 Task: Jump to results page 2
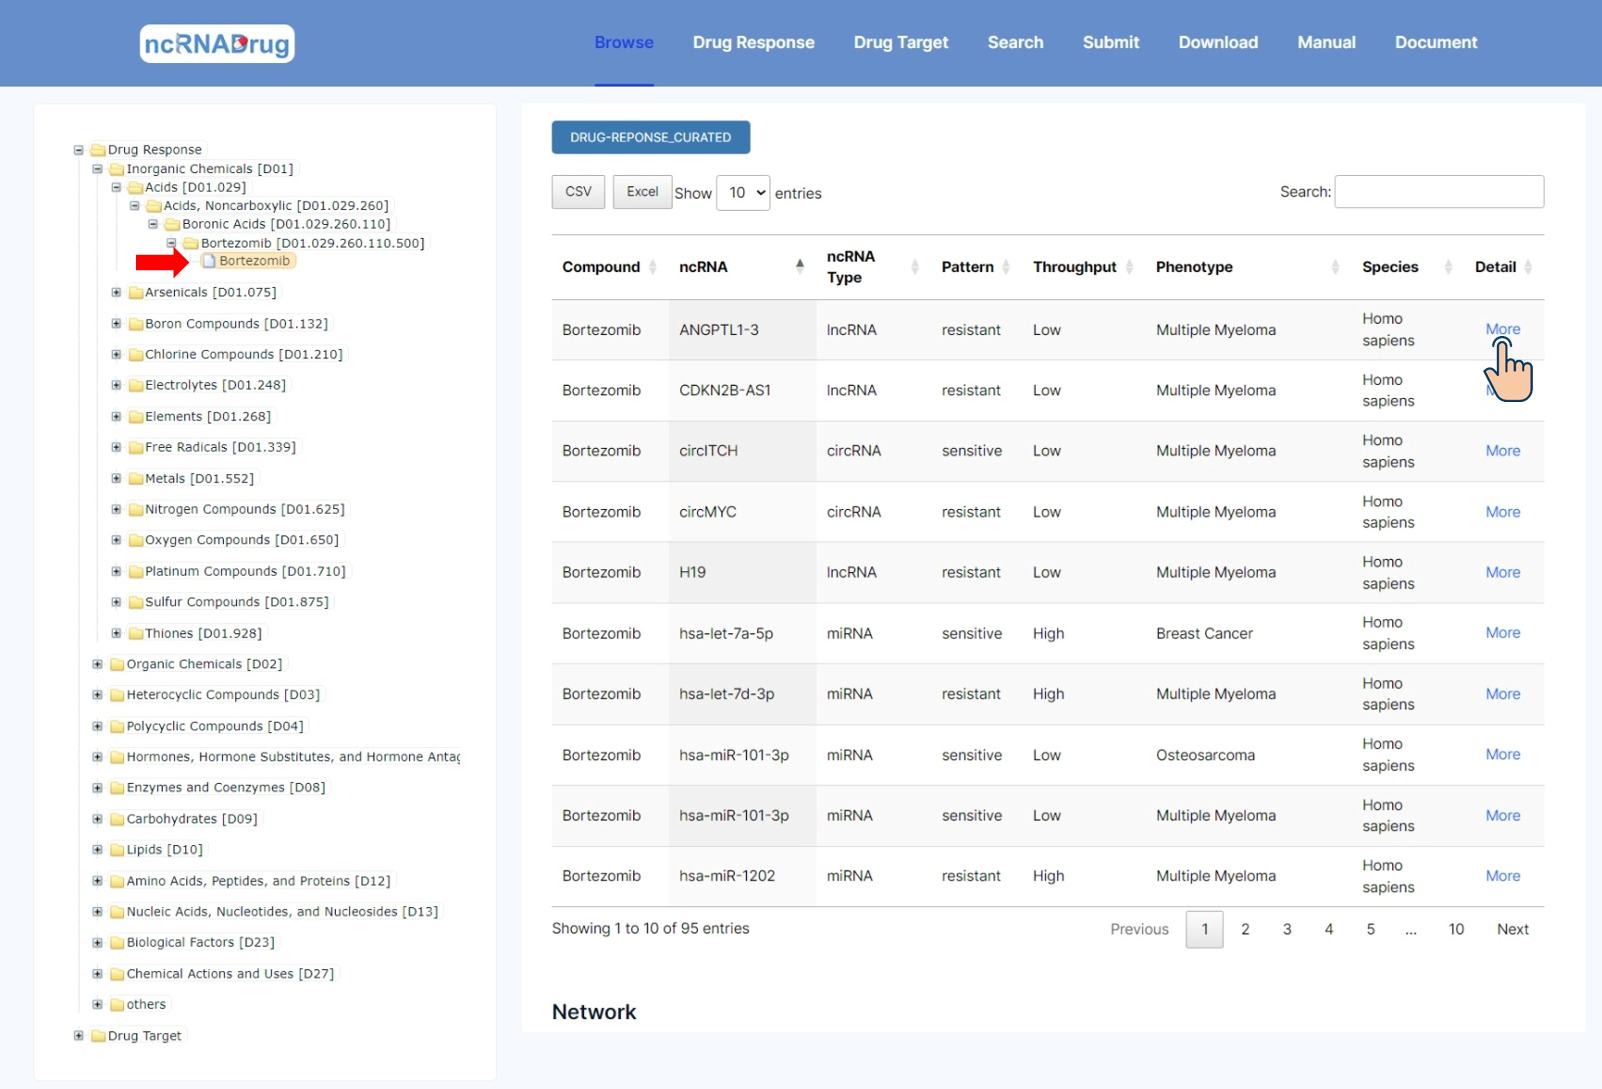pos(1245,929)
